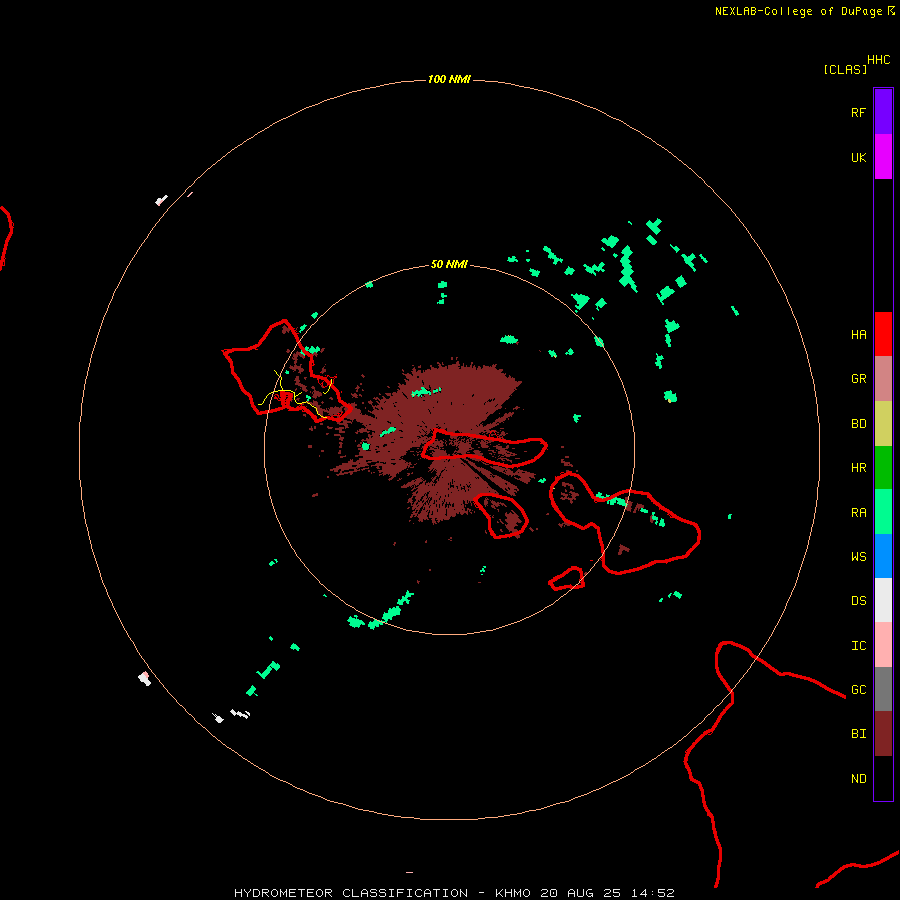The width and height of the screenshot is (900, 900).
Task: Click the HA red legend swatch
Action: click(883, 334)
